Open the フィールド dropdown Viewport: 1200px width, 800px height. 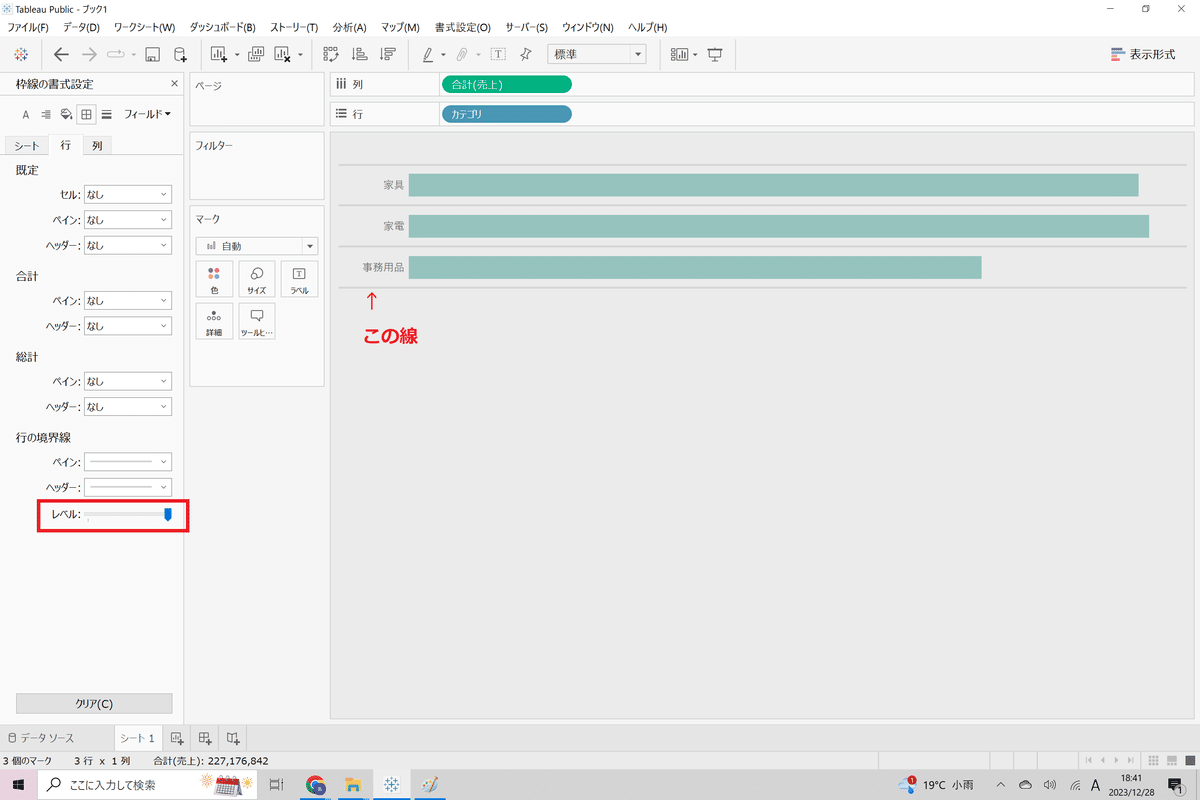point(147,115)
